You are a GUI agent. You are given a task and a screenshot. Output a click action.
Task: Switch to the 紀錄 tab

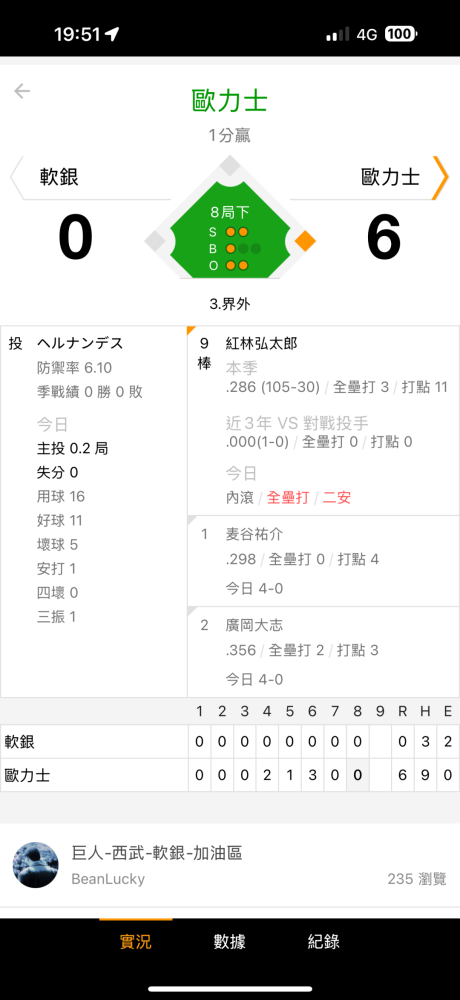pyautogui.click(x=323, y=941)
